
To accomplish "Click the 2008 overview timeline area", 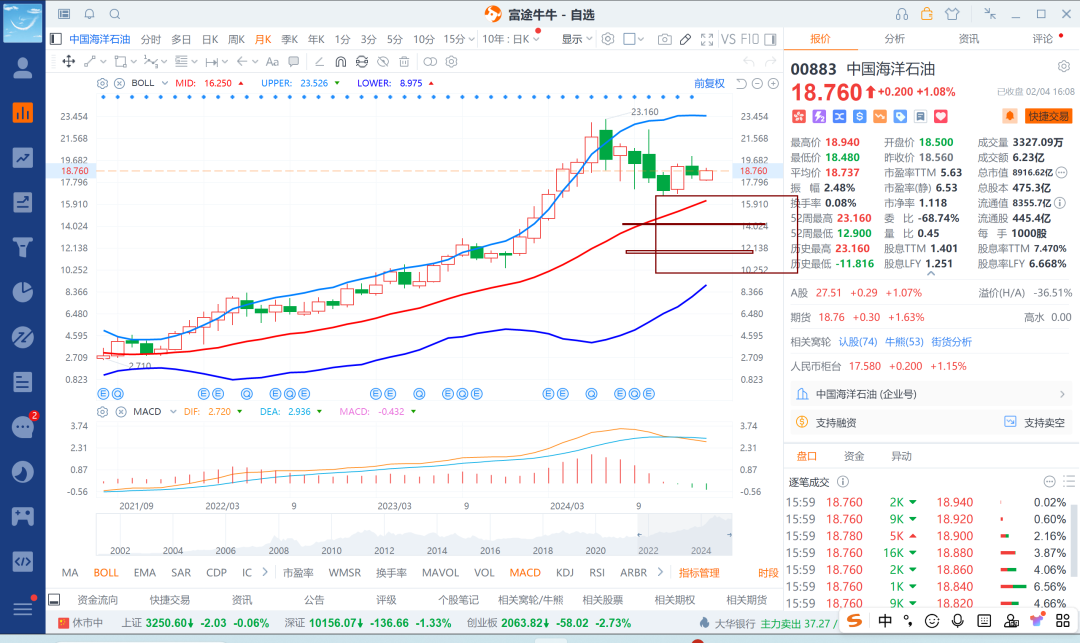I will click(278, 550).
